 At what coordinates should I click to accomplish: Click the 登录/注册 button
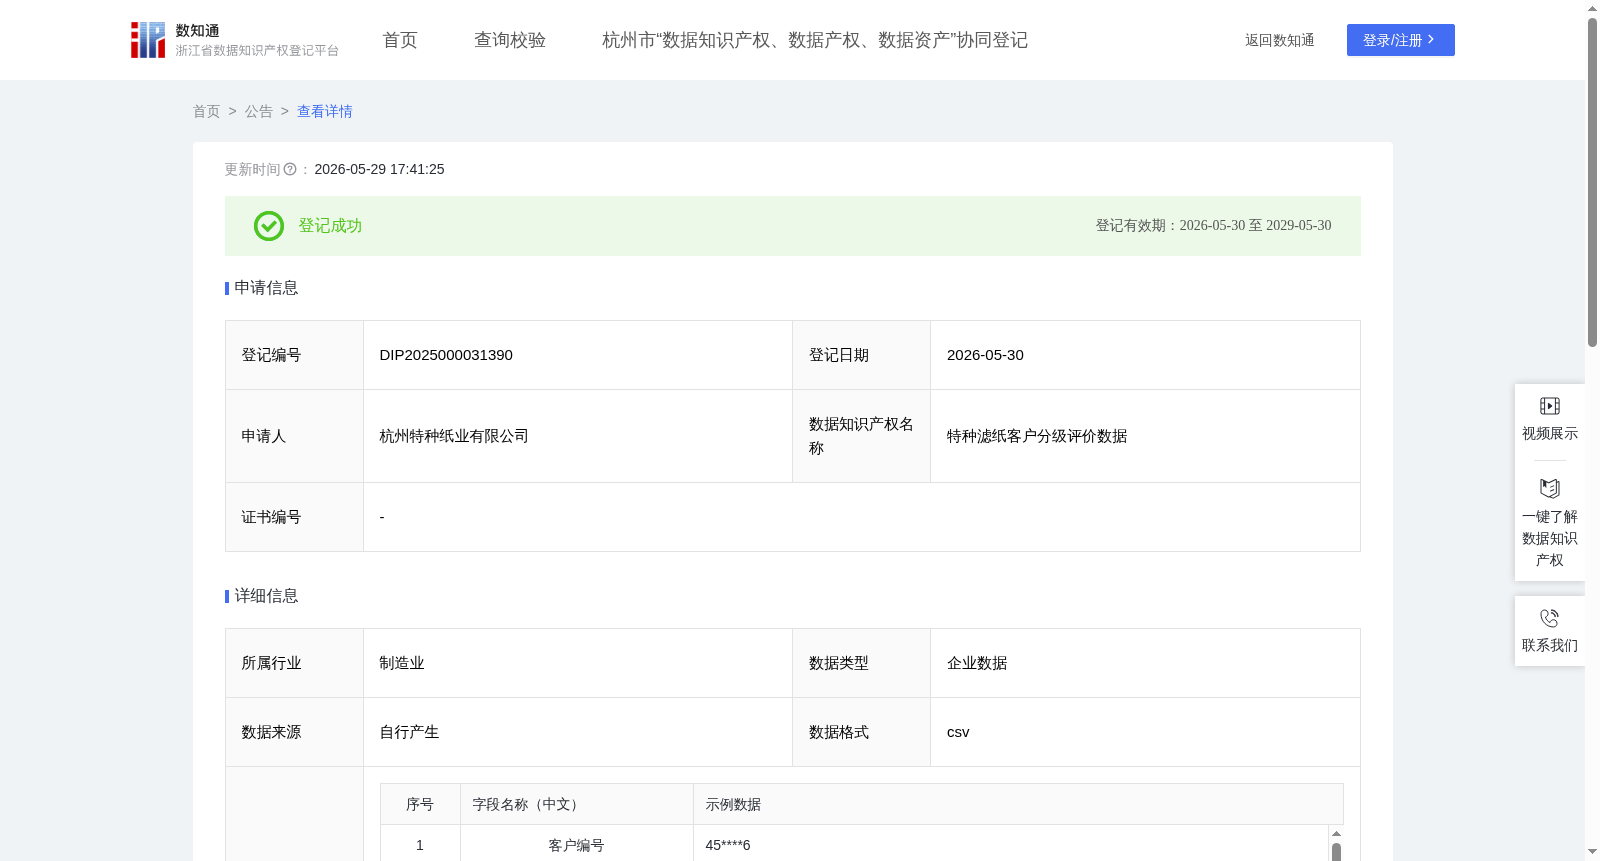click(1400, 40)
